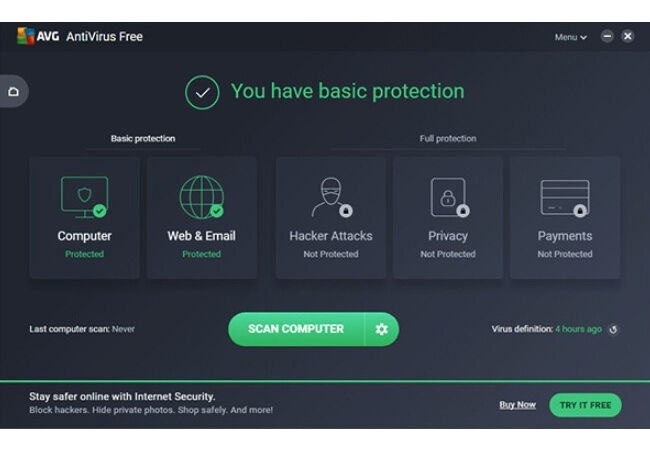Click 'Not Protected' status under Payments
The width and height of the screenshot is (650, 450).
tap(565, 254)
